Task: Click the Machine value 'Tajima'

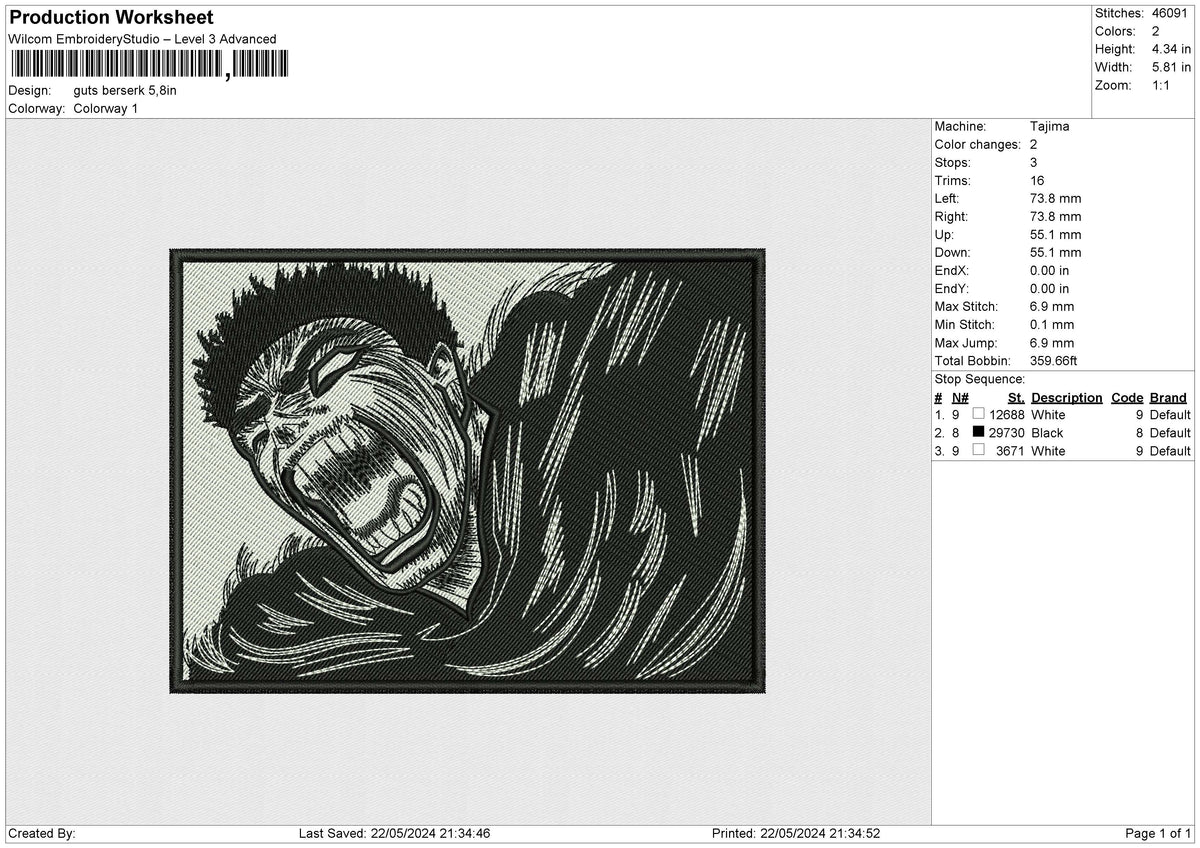Action: coord(1049,126)
